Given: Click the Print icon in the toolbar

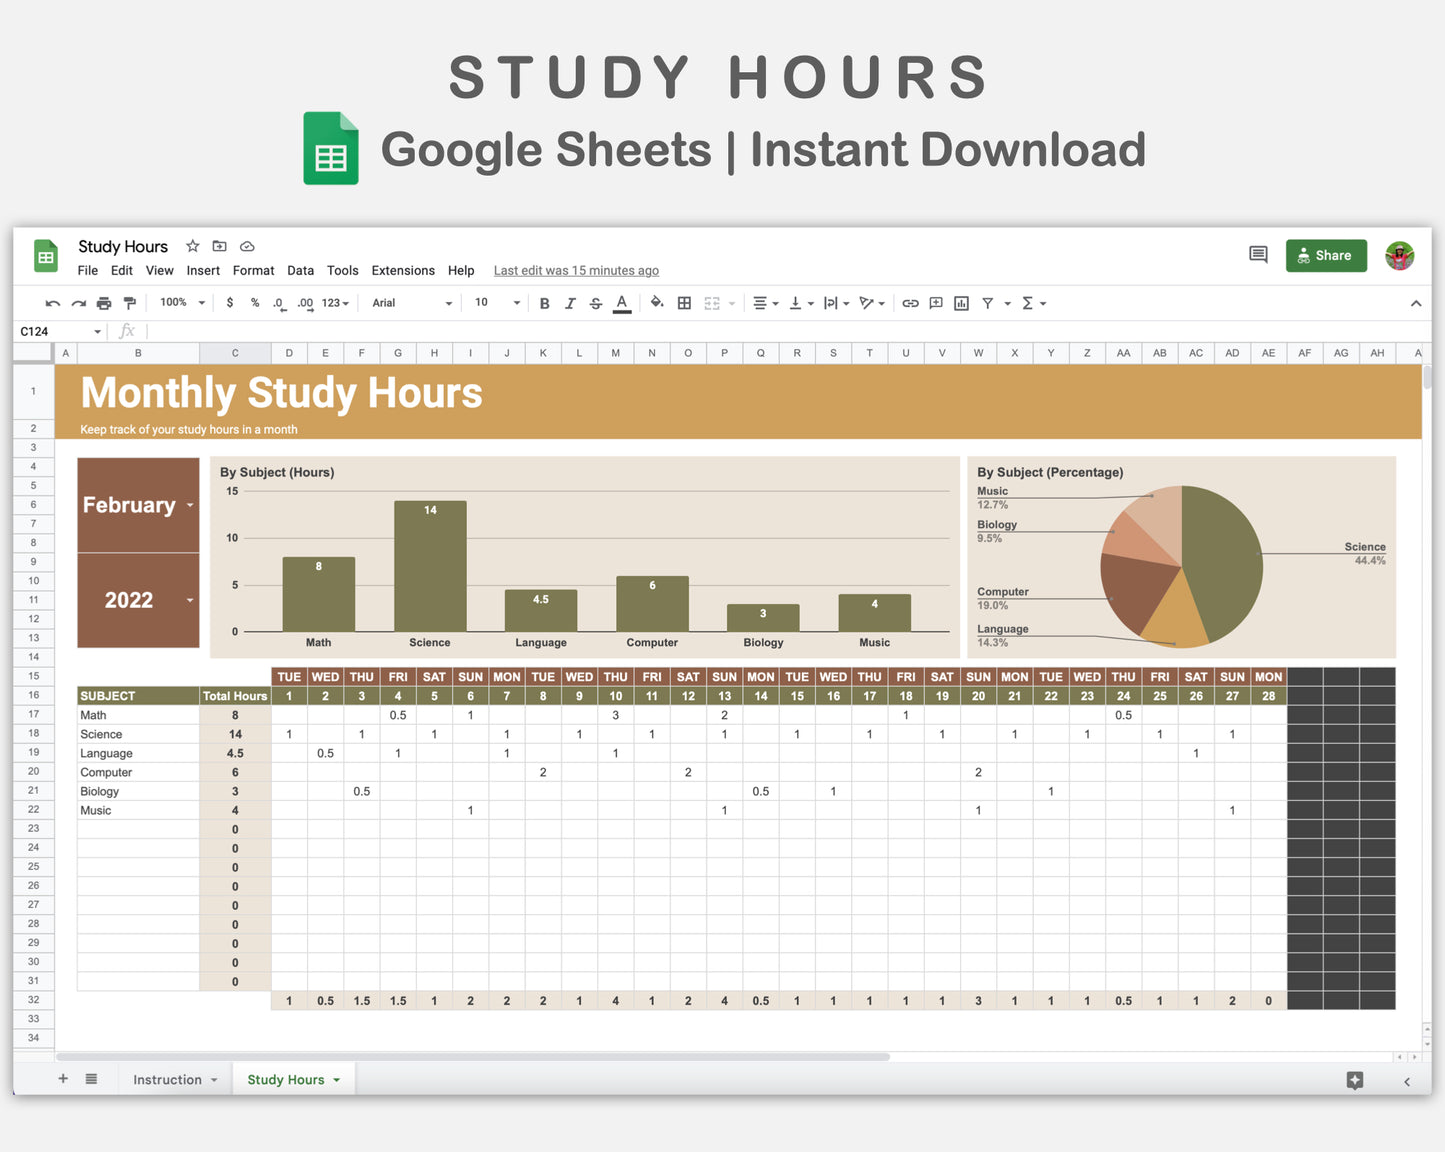Looking at the screenshot, I should point(104,303).
